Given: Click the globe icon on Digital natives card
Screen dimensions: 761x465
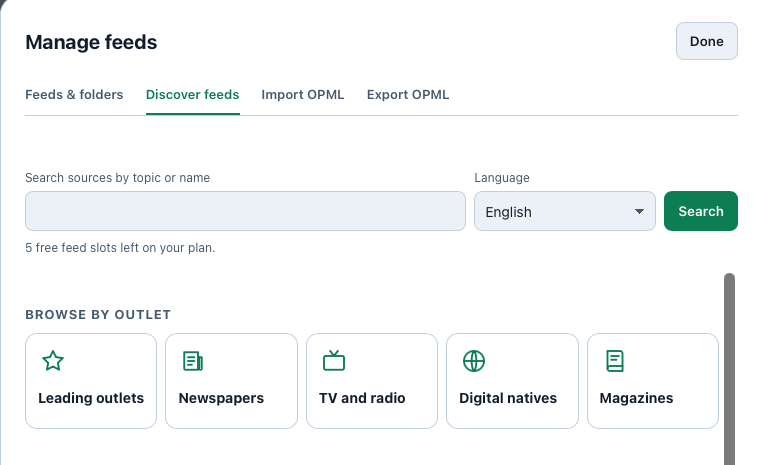Looking at the screenshot, I should (474, 361).
